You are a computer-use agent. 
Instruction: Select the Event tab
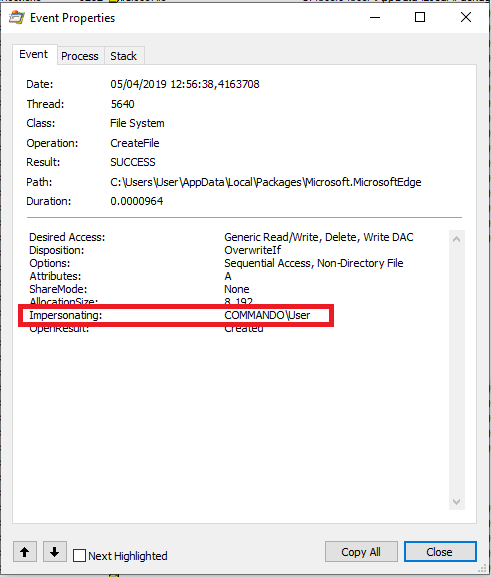click(x=34, y=54)
